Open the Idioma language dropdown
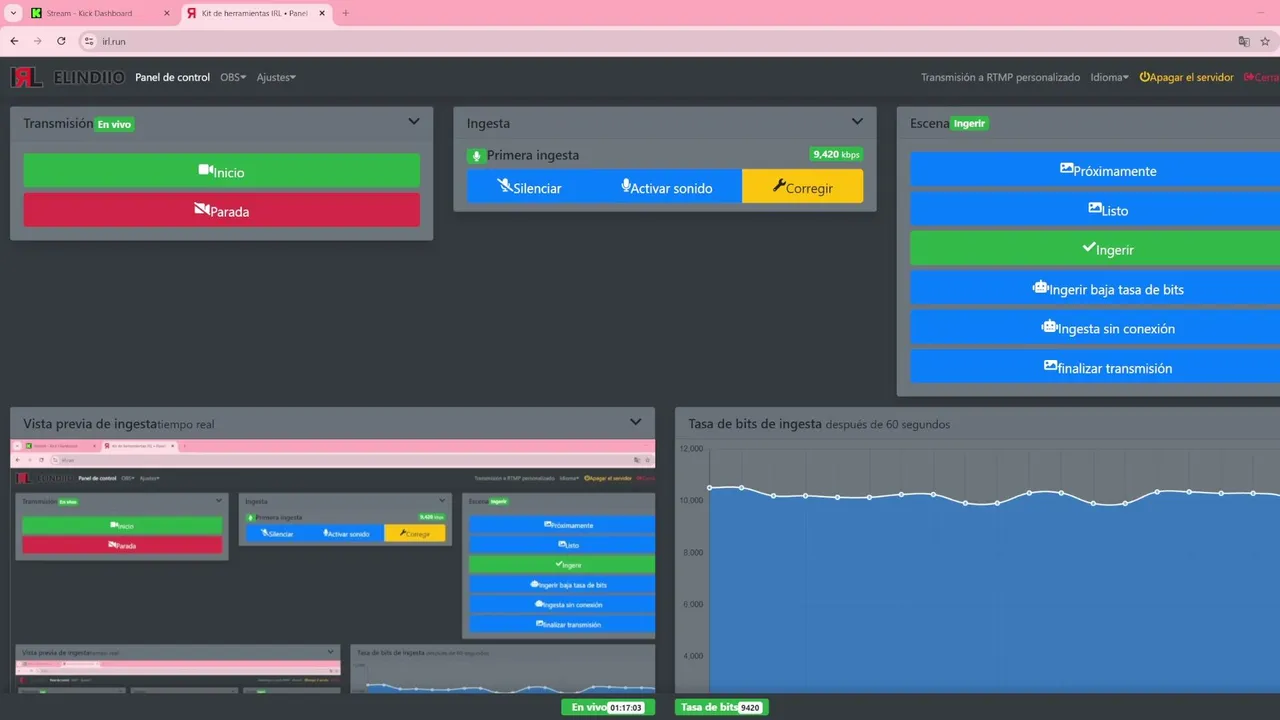The height and width of the screenshot is (720, 1280). [x=1110, y=77]
